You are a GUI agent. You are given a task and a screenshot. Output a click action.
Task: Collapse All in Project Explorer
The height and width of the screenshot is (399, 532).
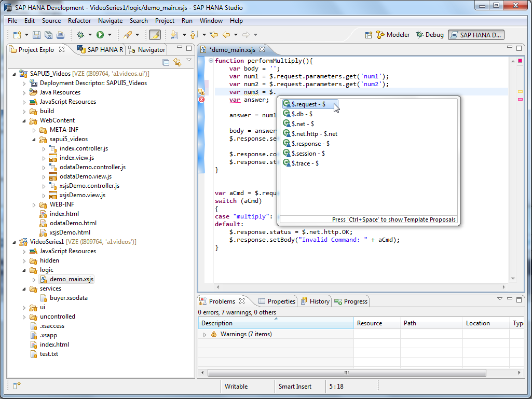[x=166, y=62]
